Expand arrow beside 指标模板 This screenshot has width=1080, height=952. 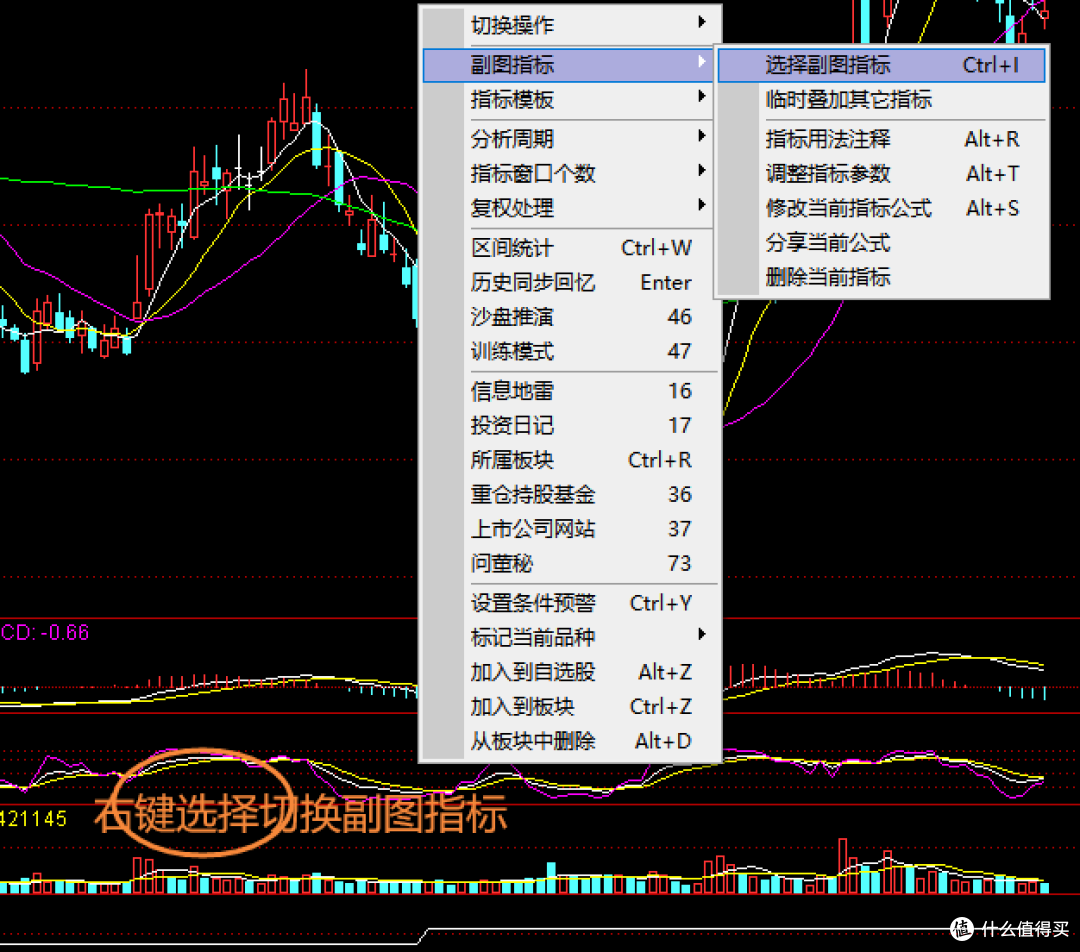(x=702, y=96)
